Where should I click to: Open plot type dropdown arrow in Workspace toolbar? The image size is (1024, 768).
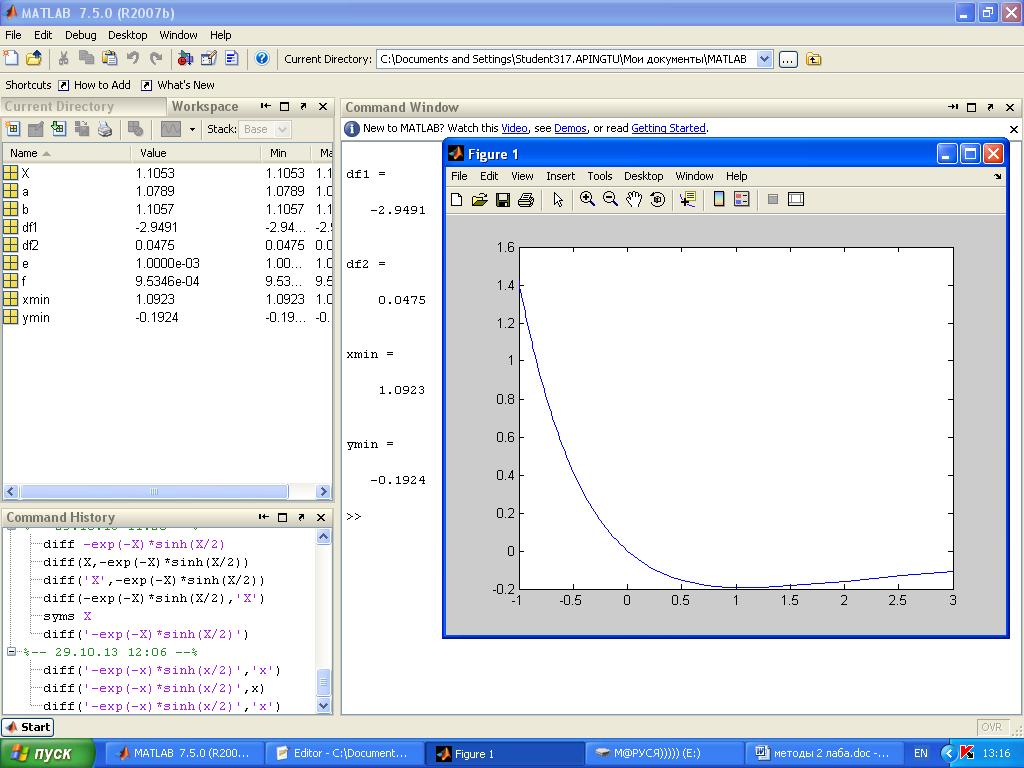coord(192,129)
